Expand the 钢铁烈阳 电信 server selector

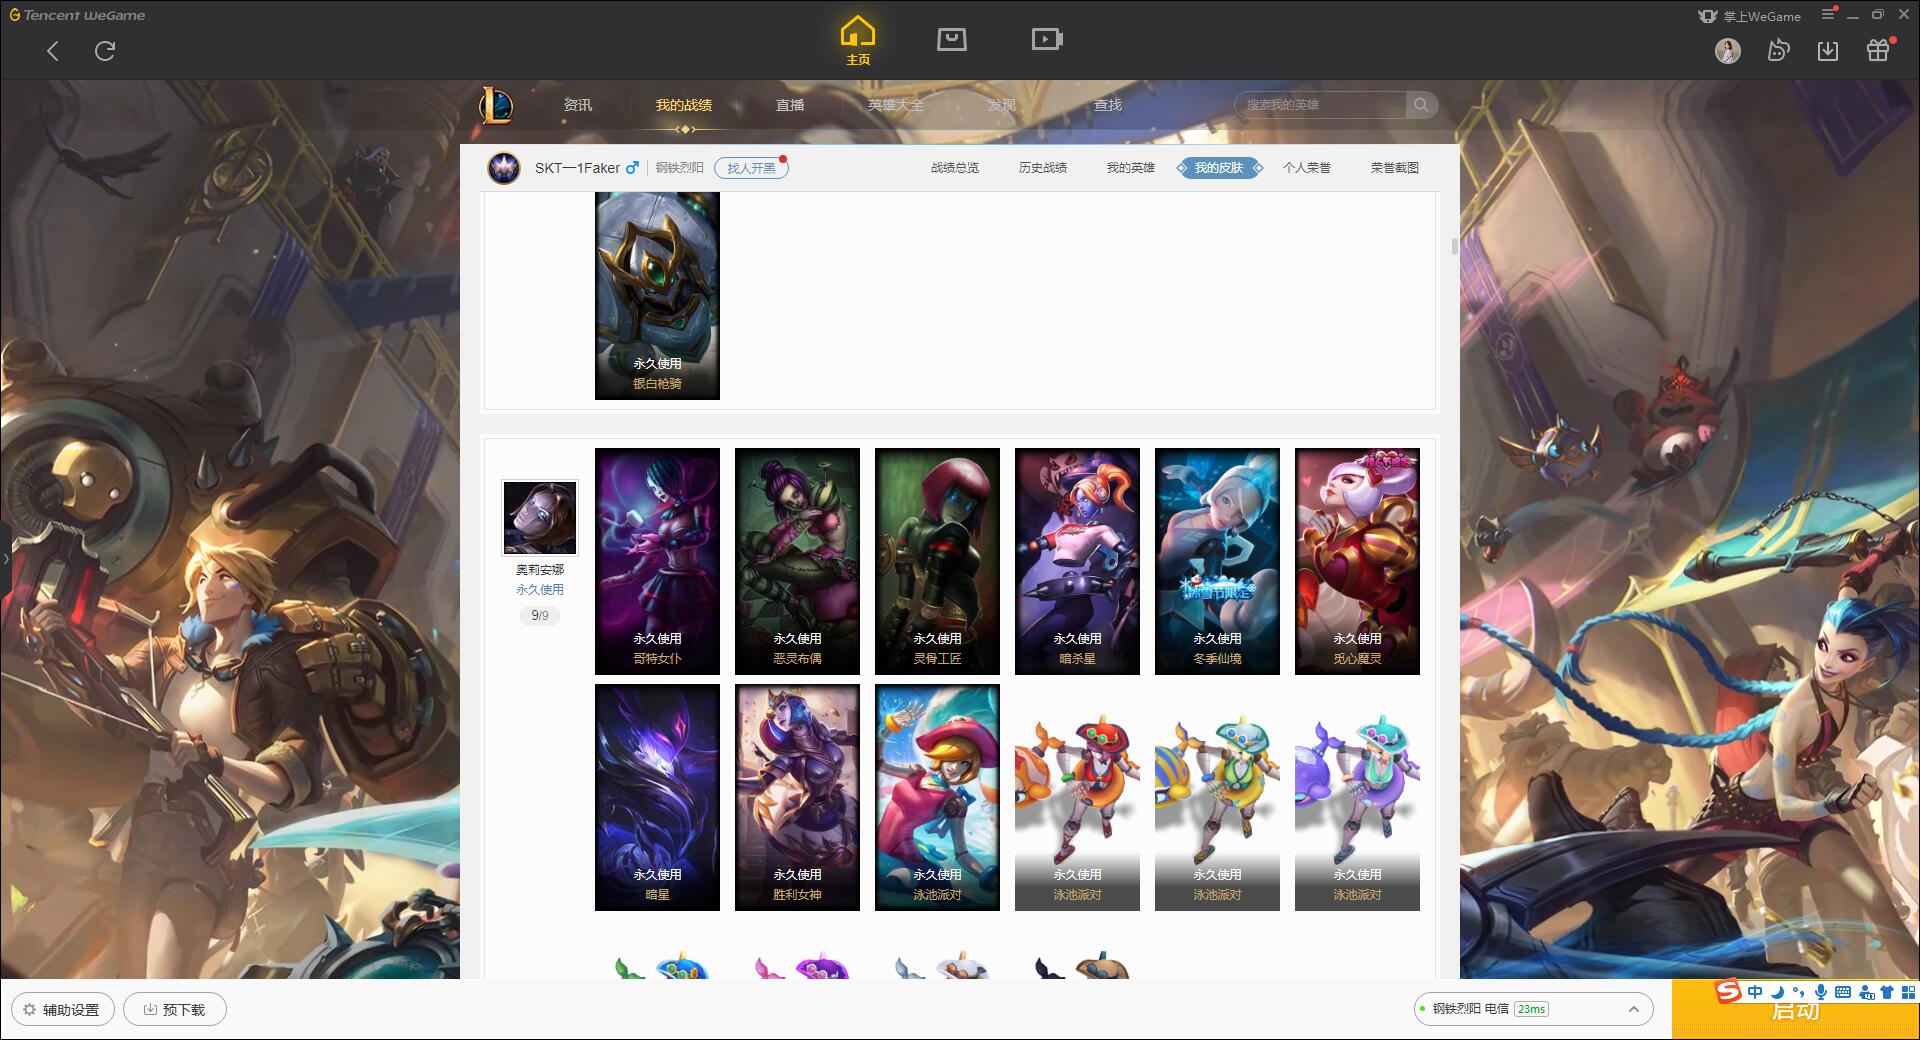pyautogui.click(x=1532, y=1009)
